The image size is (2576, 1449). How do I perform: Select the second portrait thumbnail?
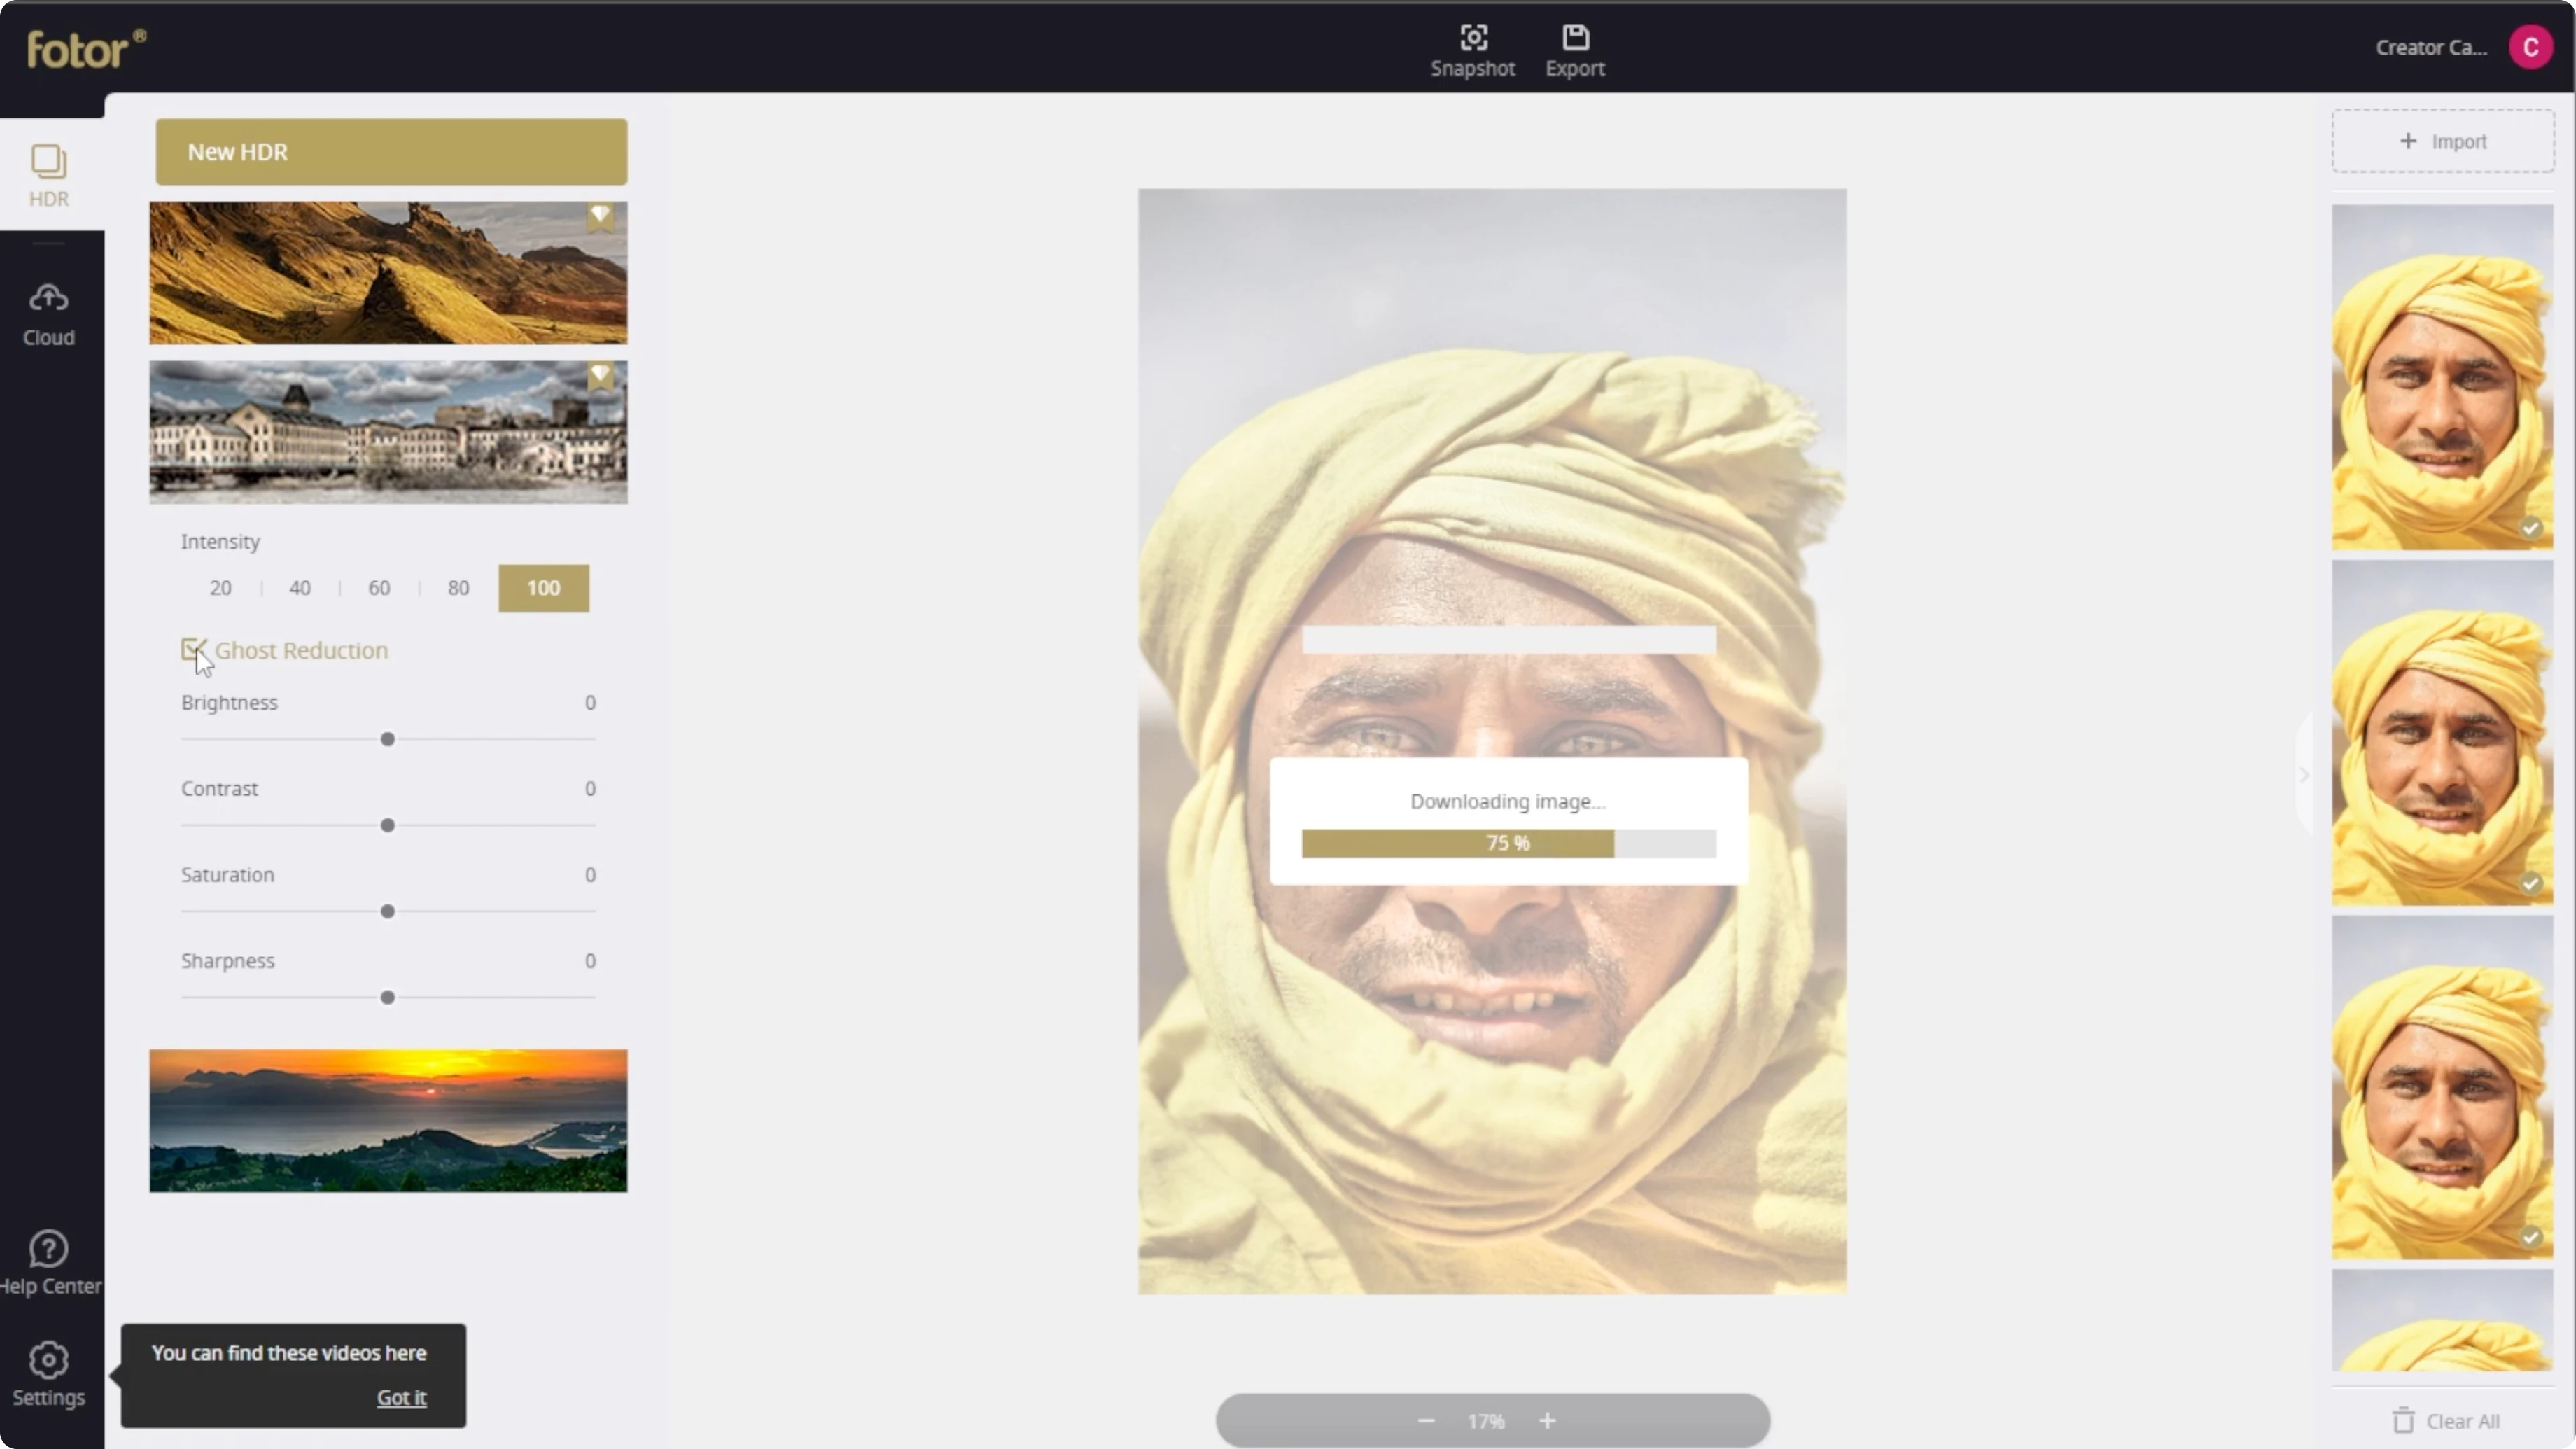tap(2442, 732)
